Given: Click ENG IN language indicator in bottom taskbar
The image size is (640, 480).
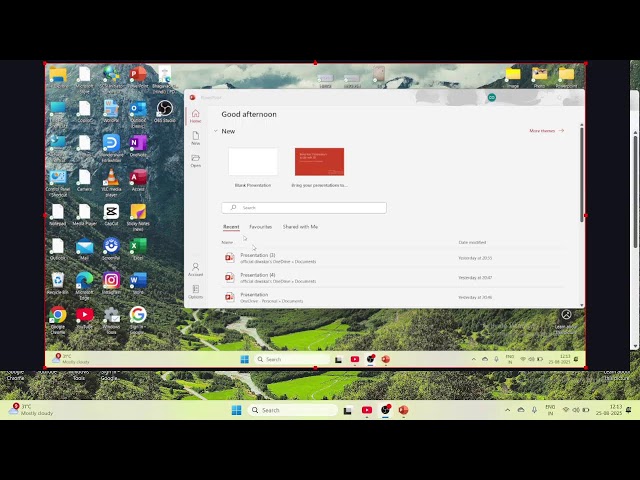Looking at the screenshot, I should (x=550, y=410).
